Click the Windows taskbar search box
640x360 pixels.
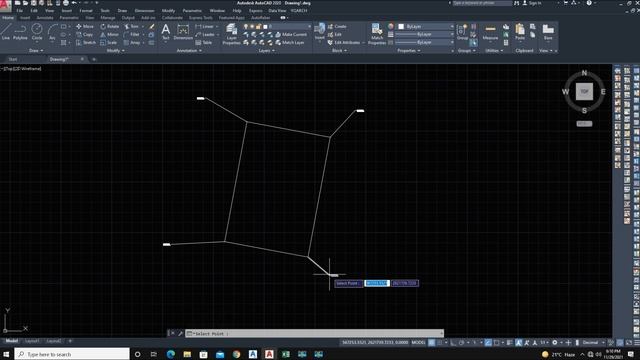pyautogui.click(x=72, y=354)
